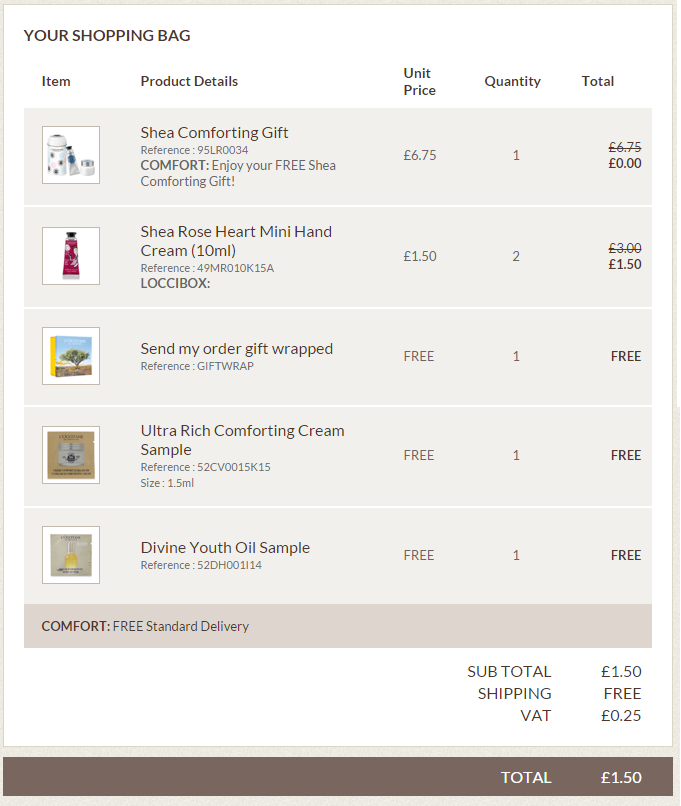Image resolution: width=681 pixels, height=806 pixels.
Task: Click reference code 95LR0034
Action: point(223,150)
